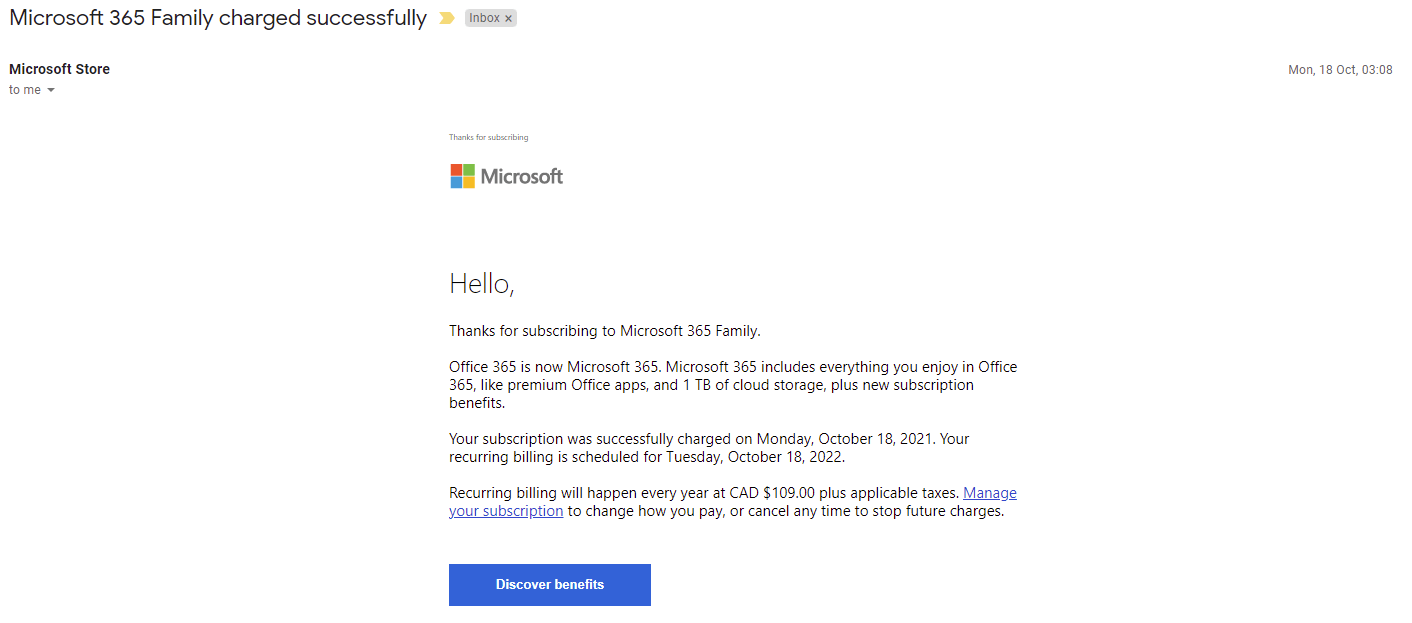Click the 'to me' recipient text
Screen dimensions: 1412x623
pyautogui.click(x=25, y=90)
